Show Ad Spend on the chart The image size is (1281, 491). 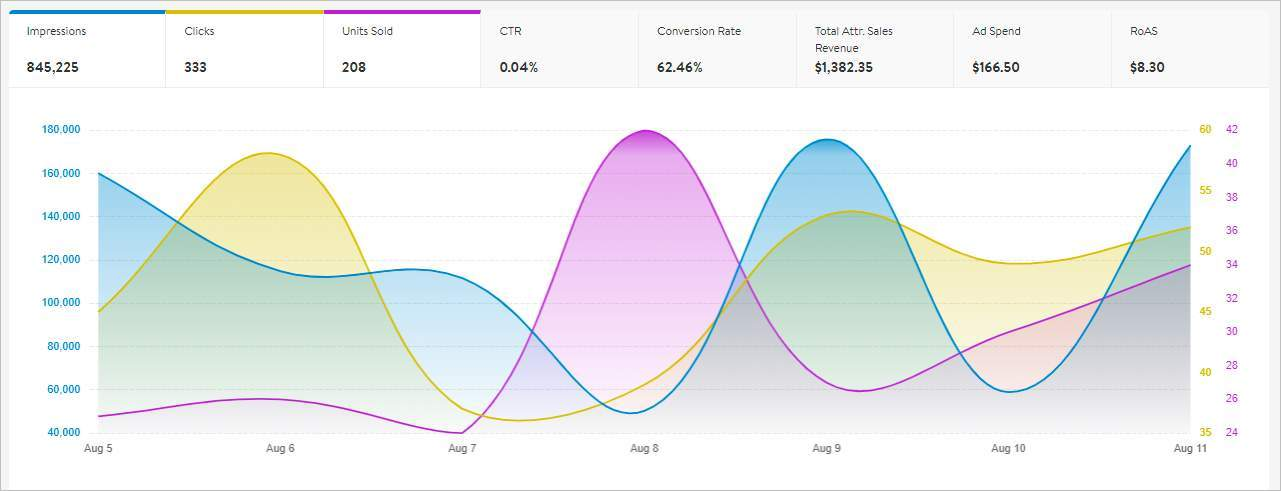pos(1032,49)
